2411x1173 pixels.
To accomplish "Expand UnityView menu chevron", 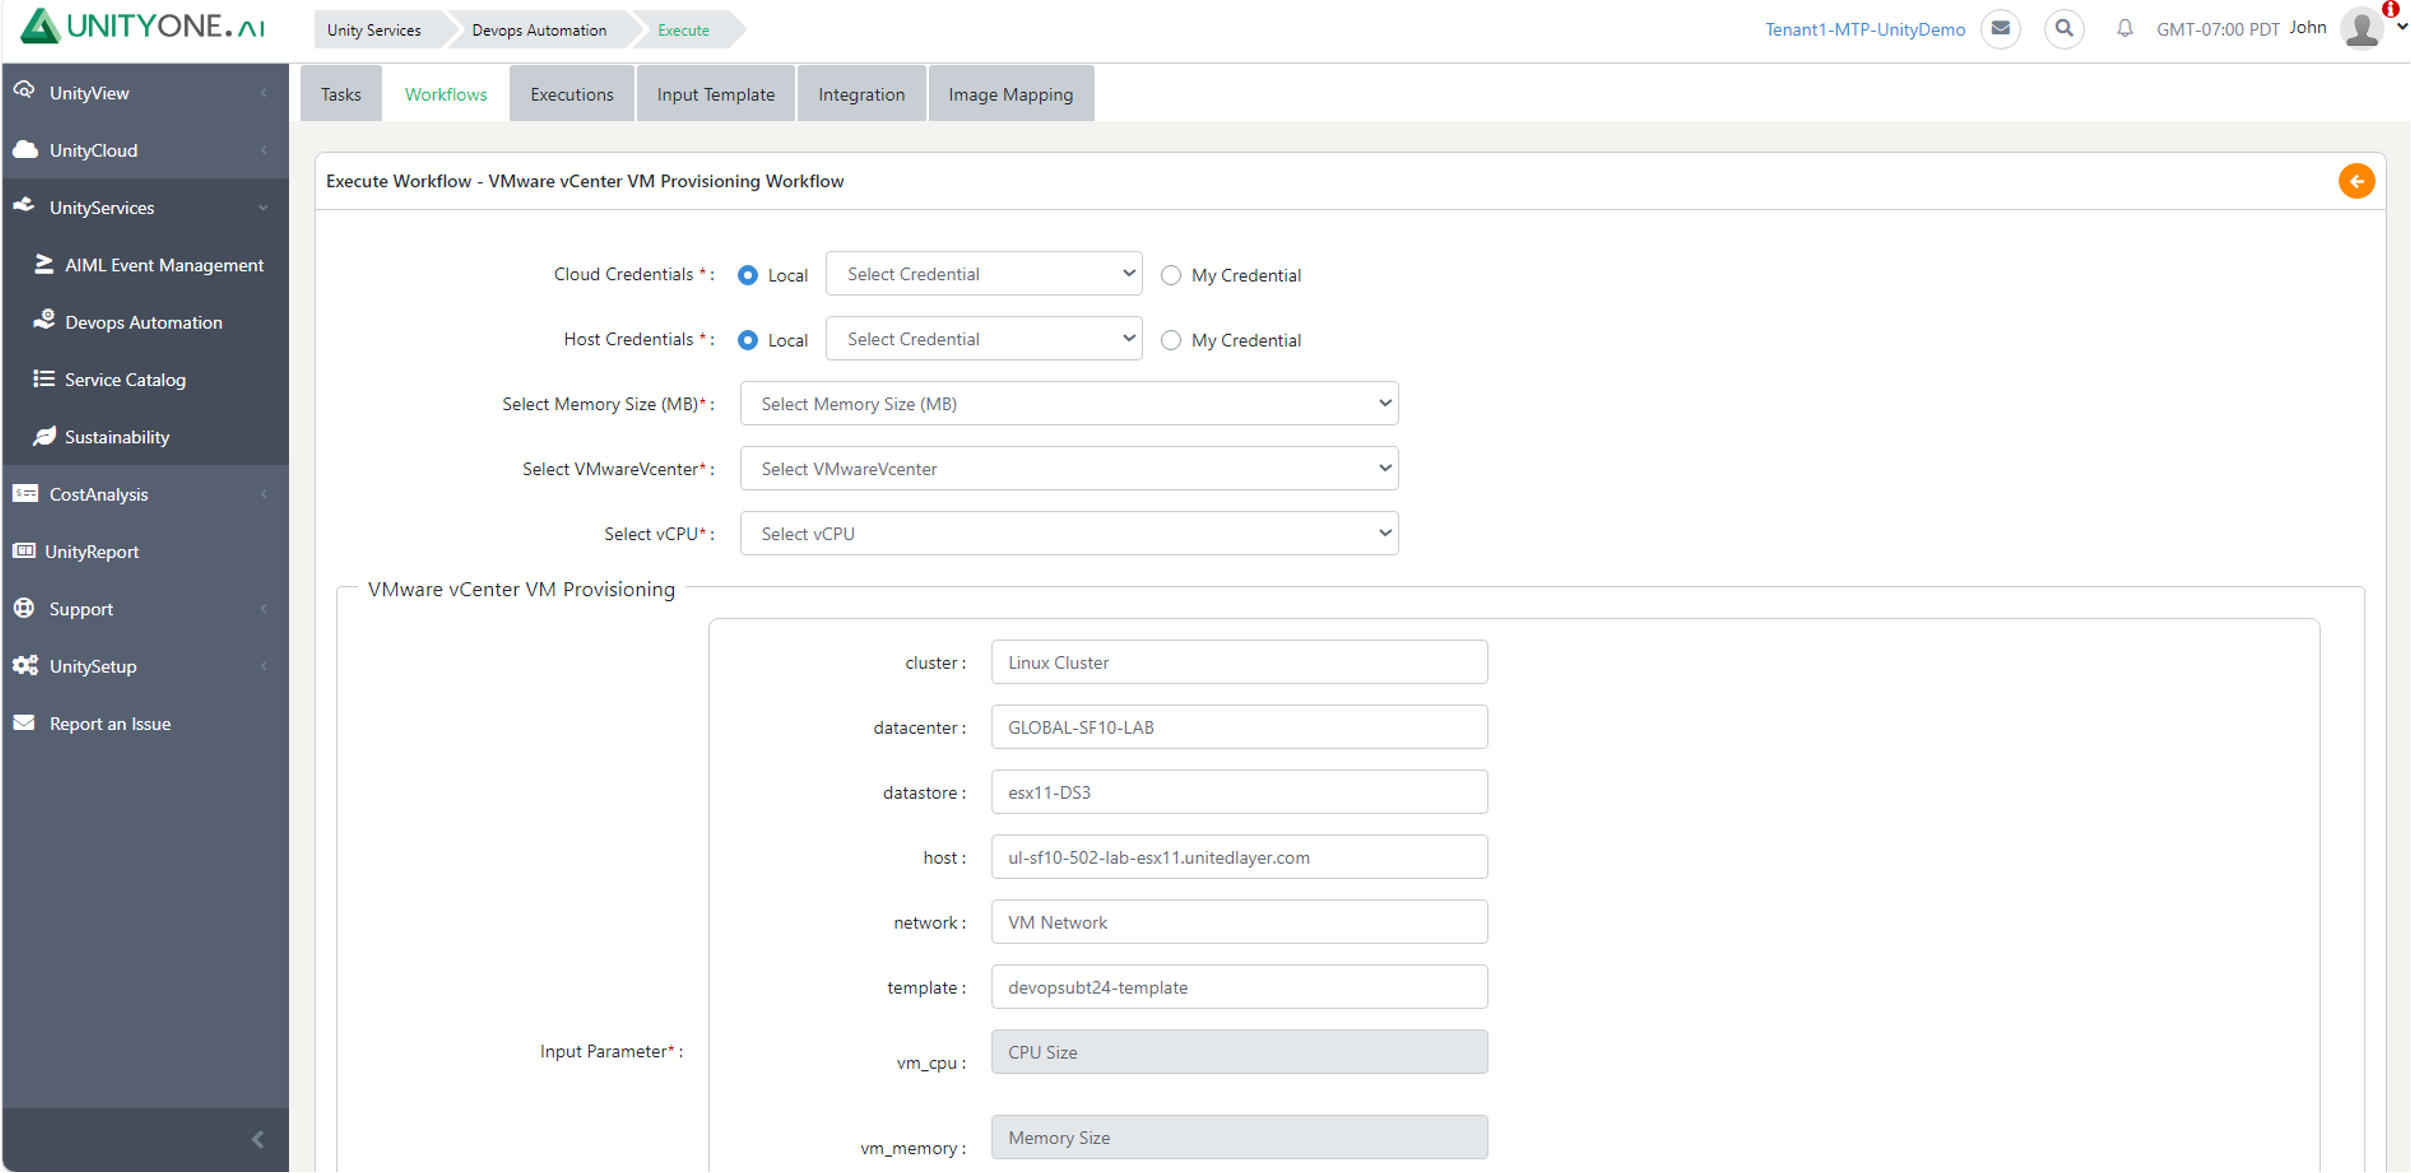I will (x=264, y=93).
